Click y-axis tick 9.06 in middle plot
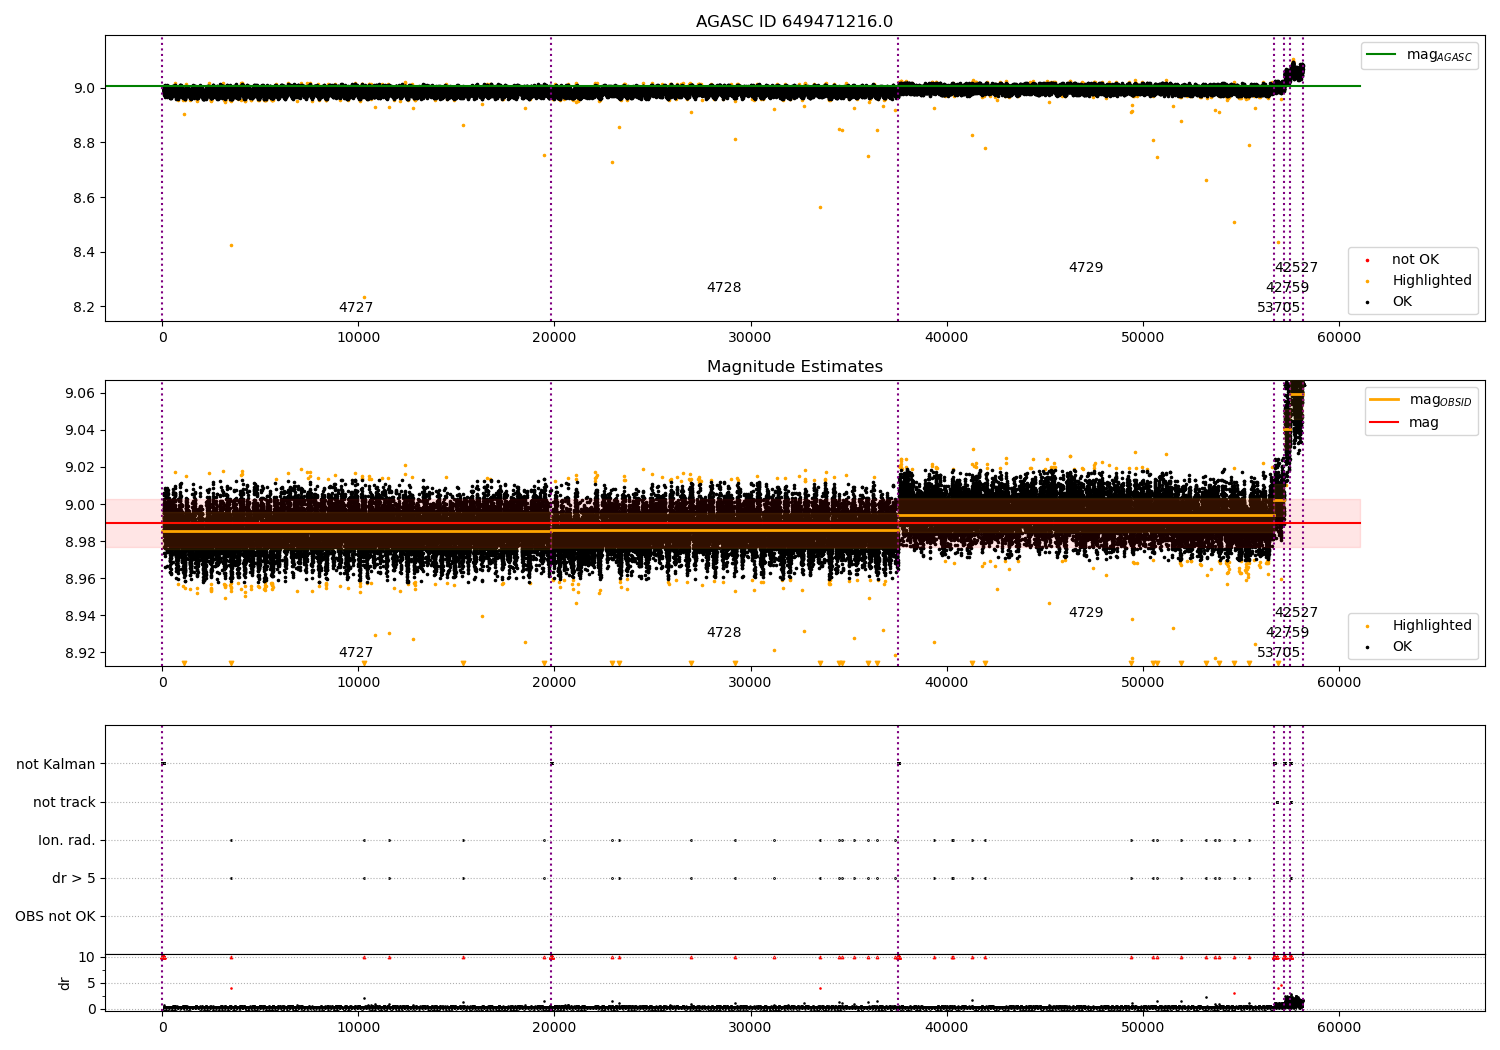The width and height of the screenshot is (1500, 1050). [81, 393]
